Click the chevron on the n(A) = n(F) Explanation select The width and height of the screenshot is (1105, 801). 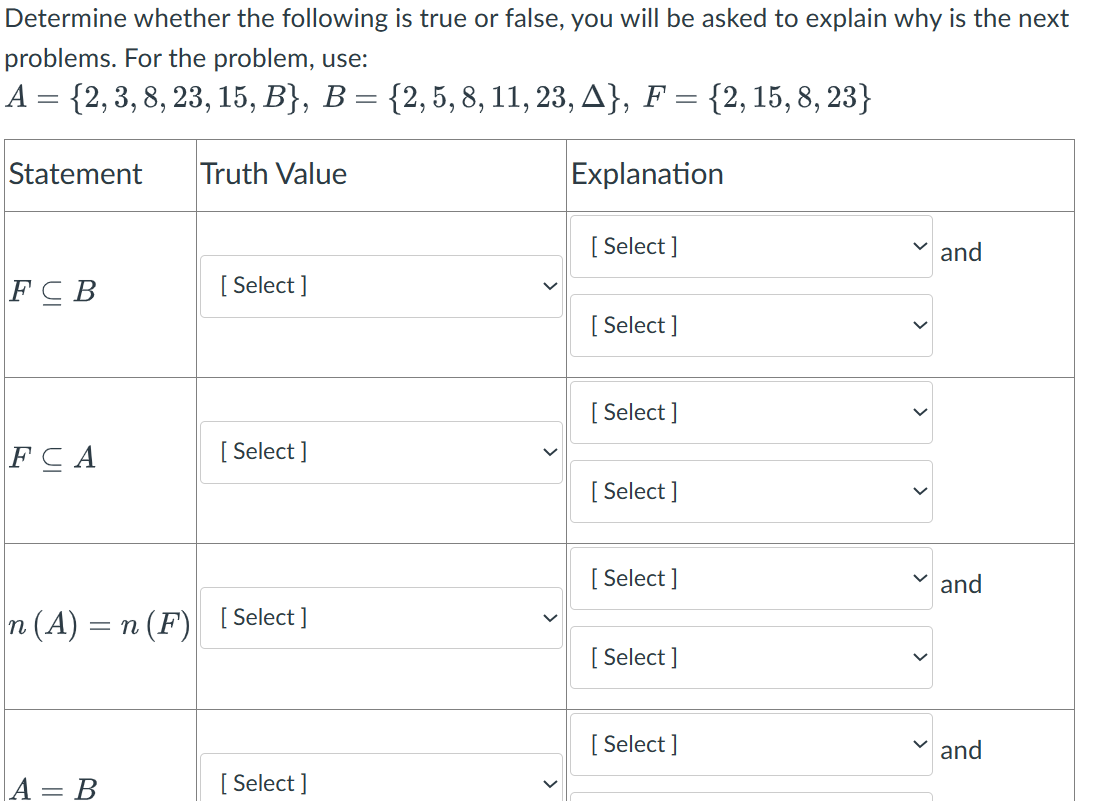(x=918, y=578)
